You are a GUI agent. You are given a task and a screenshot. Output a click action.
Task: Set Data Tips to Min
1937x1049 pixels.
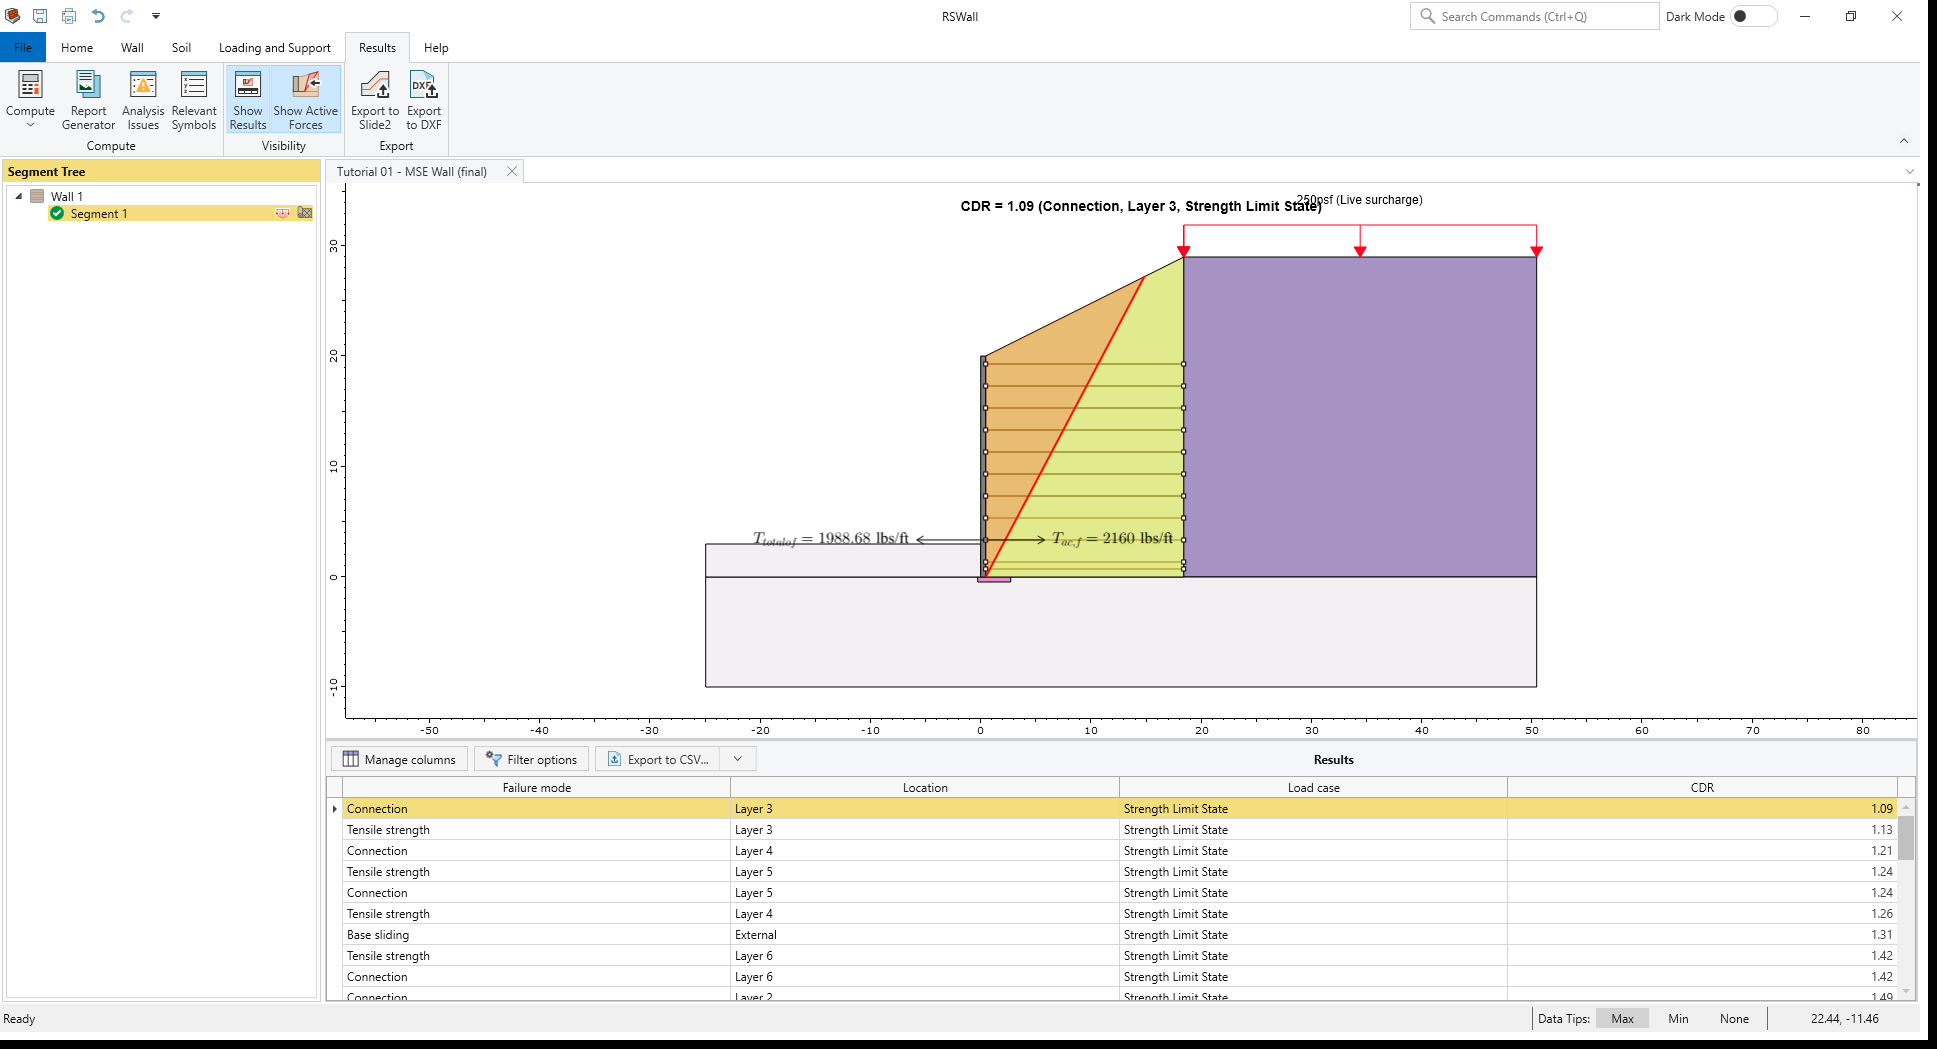(x=1678, y=1018)
